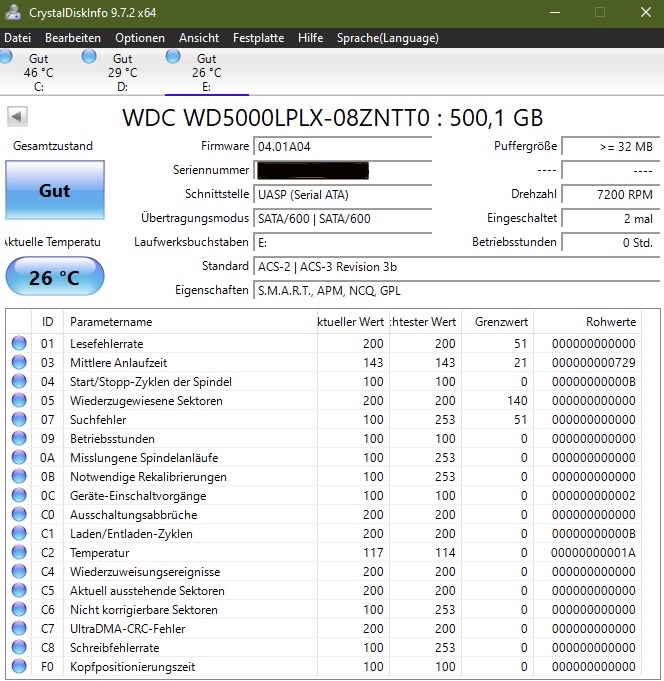
Task: Click status orb for C2 Temperatur row
Action: point(19,552)
